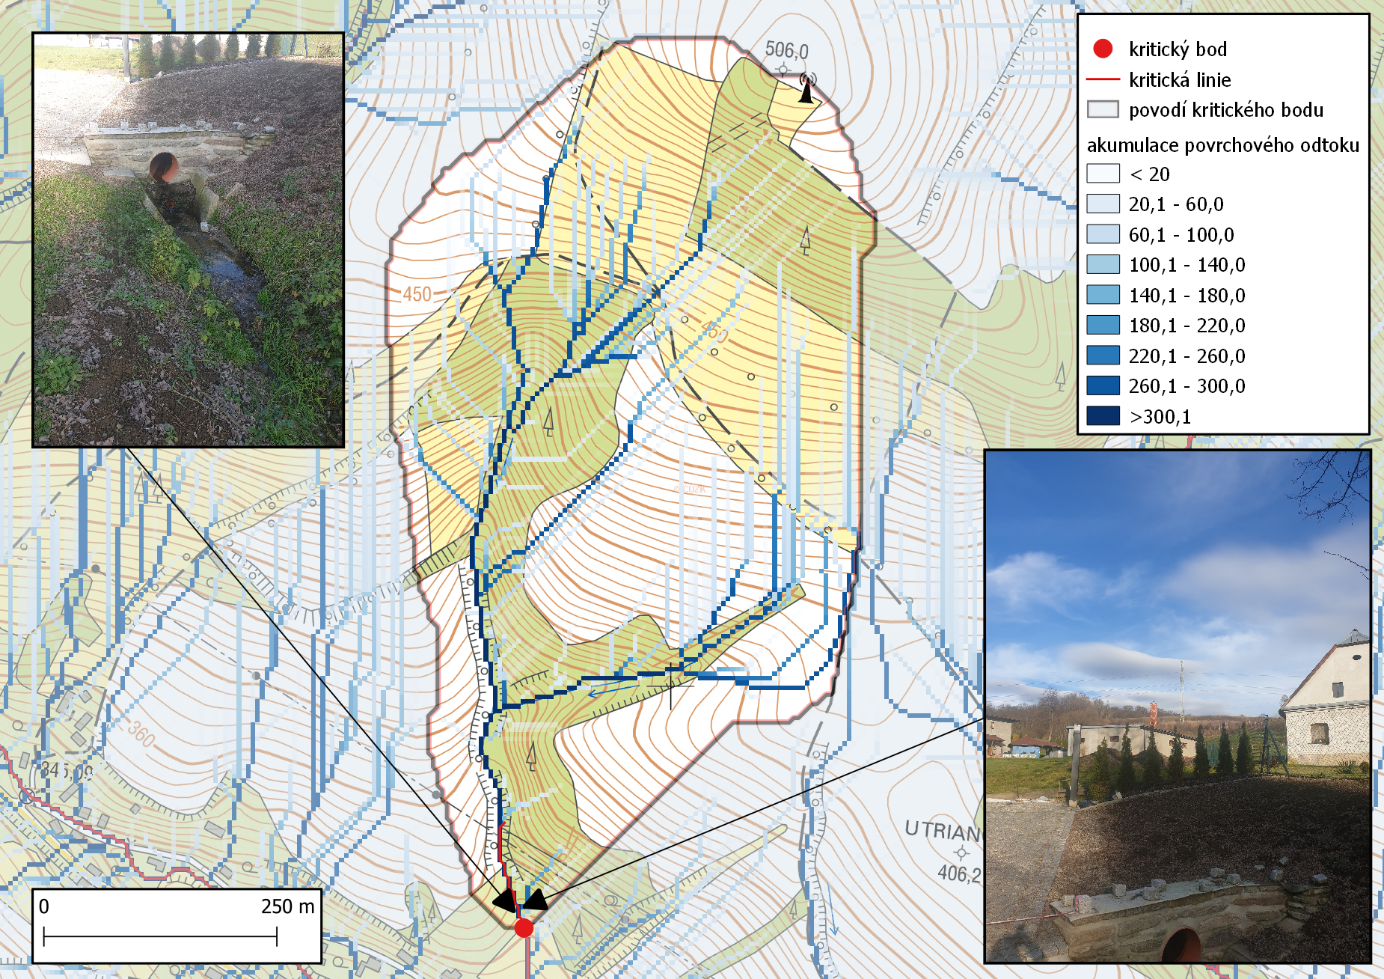Click the scale bar line

160,937
